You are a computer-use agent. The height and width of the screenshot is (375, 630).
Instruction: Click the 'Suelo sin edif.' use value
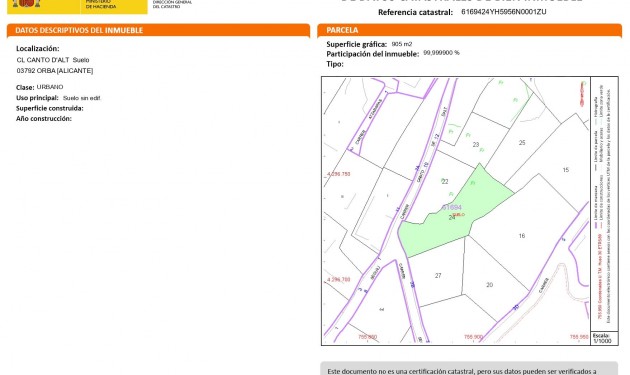click(82, 98)
